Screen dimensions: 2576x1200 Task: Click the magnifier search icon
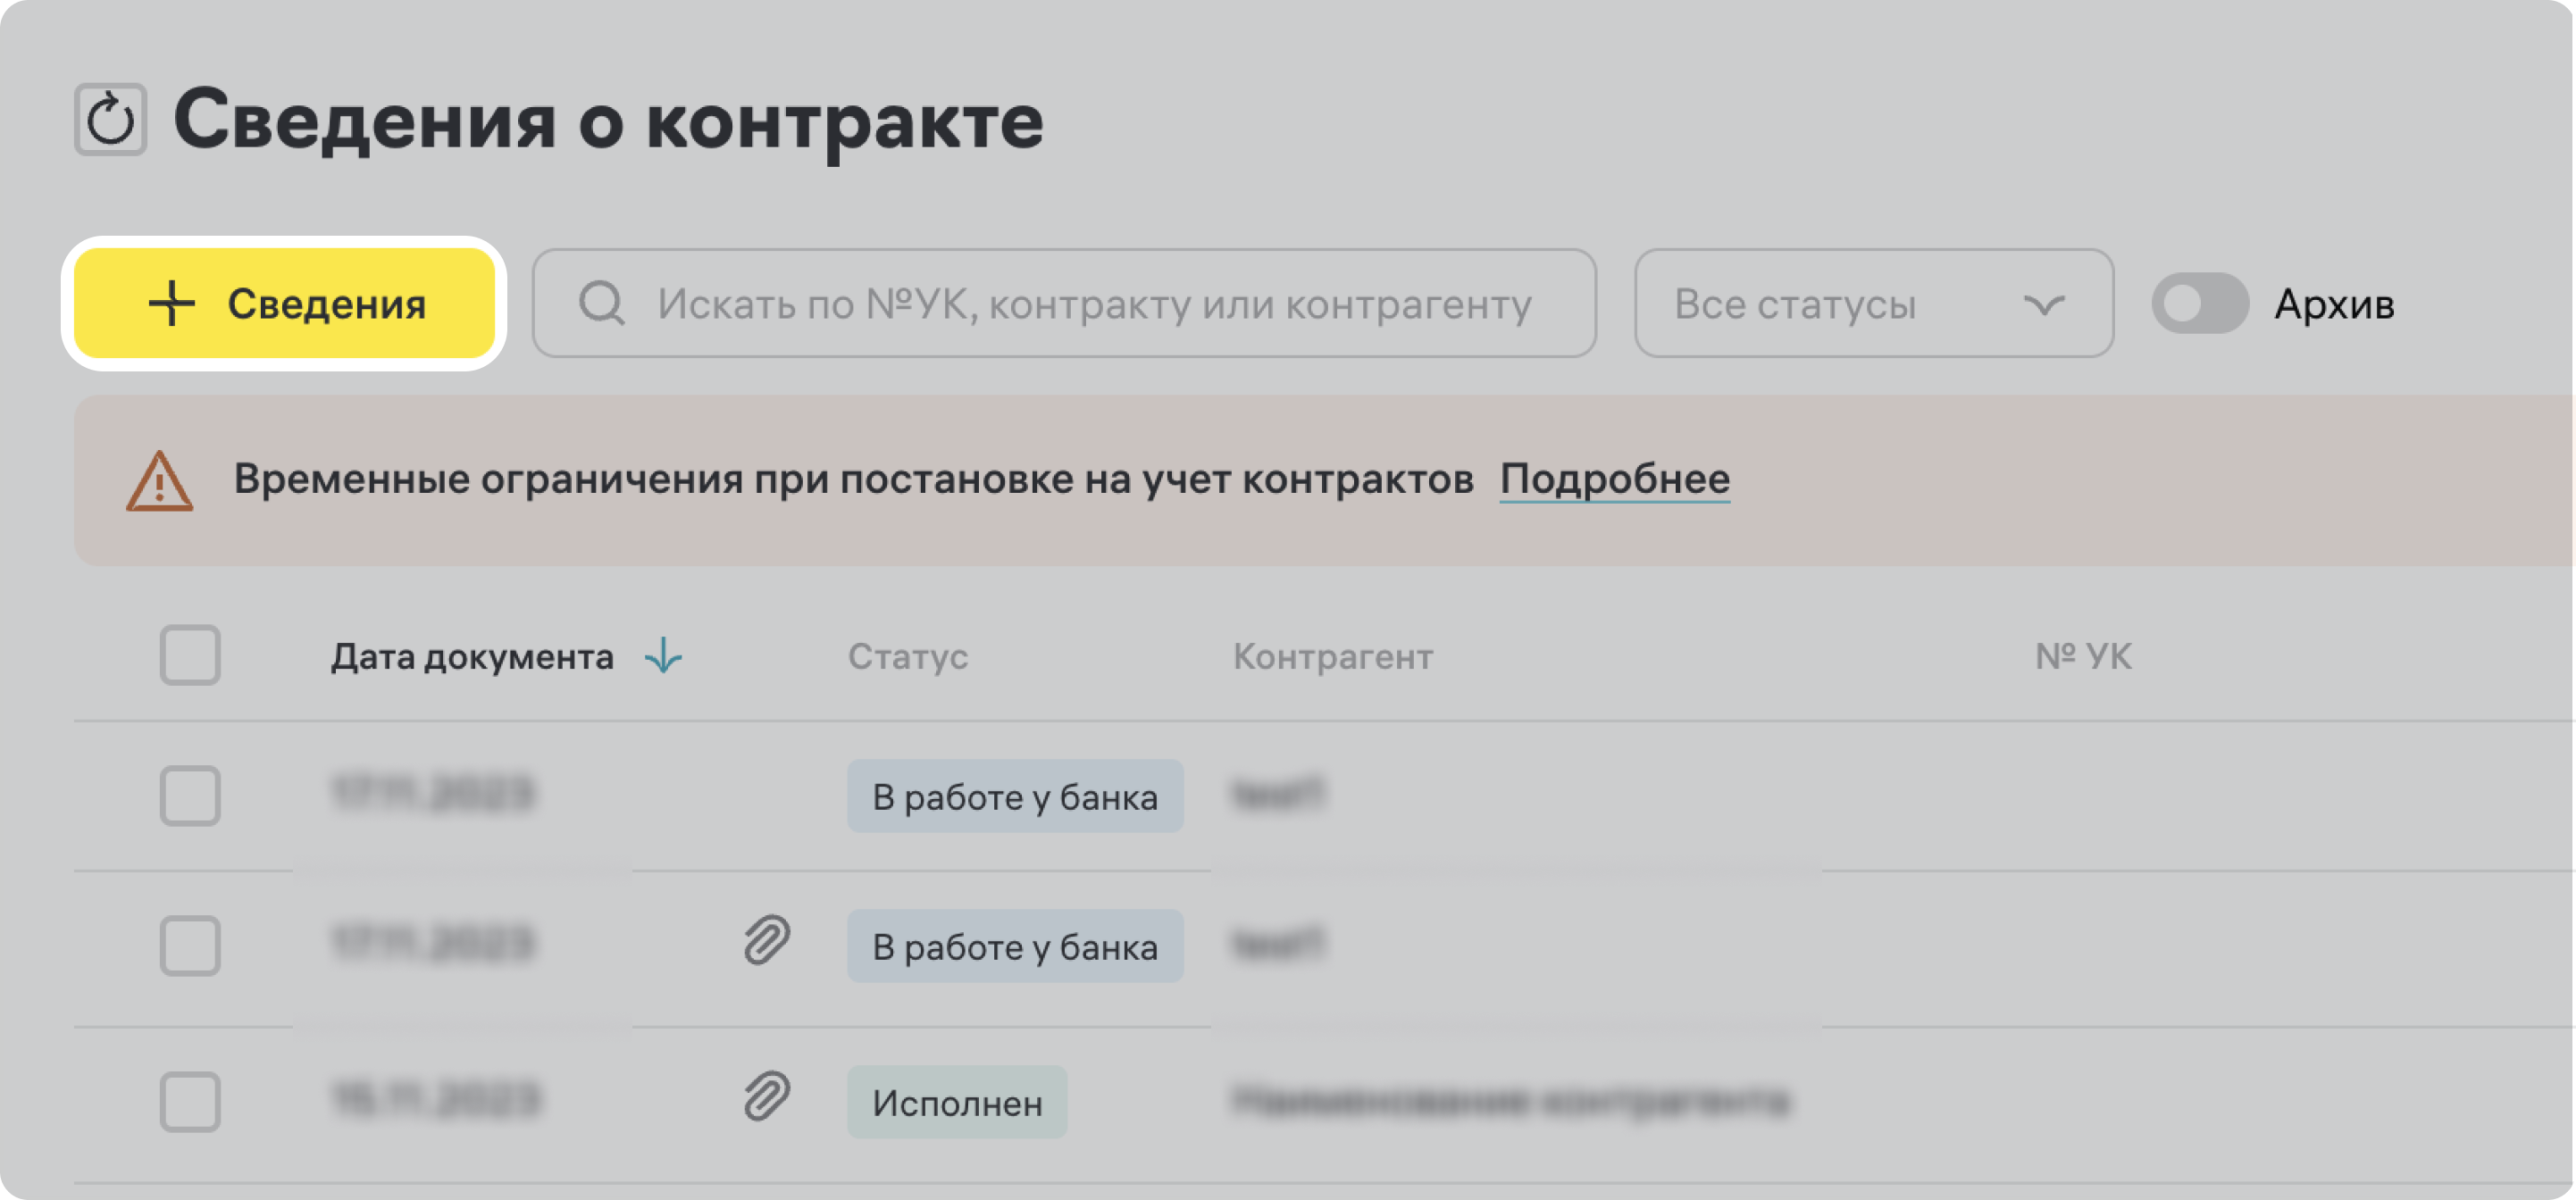tap(602, 304)
